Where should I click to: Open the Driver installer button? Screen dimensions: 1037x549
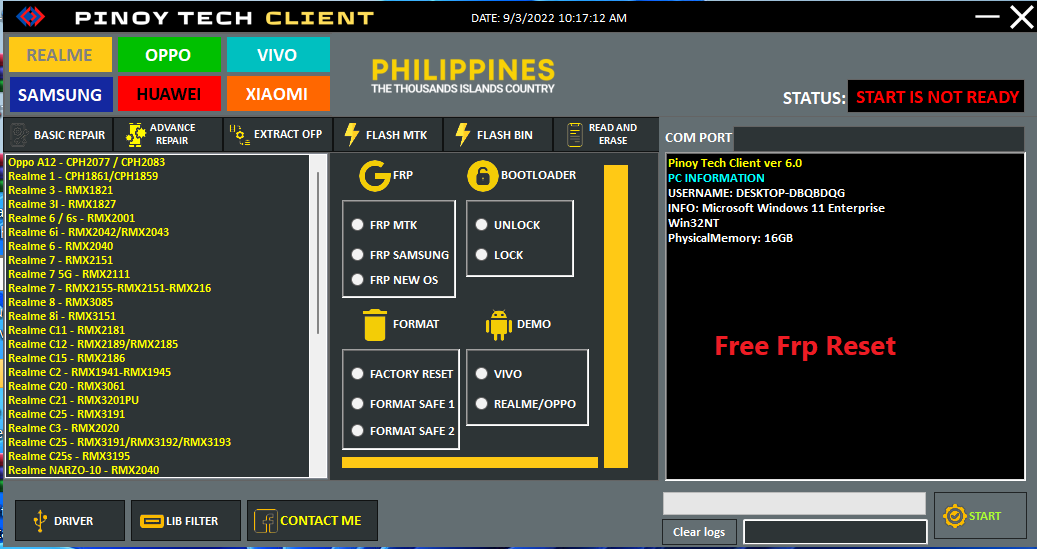pos(69,521)
